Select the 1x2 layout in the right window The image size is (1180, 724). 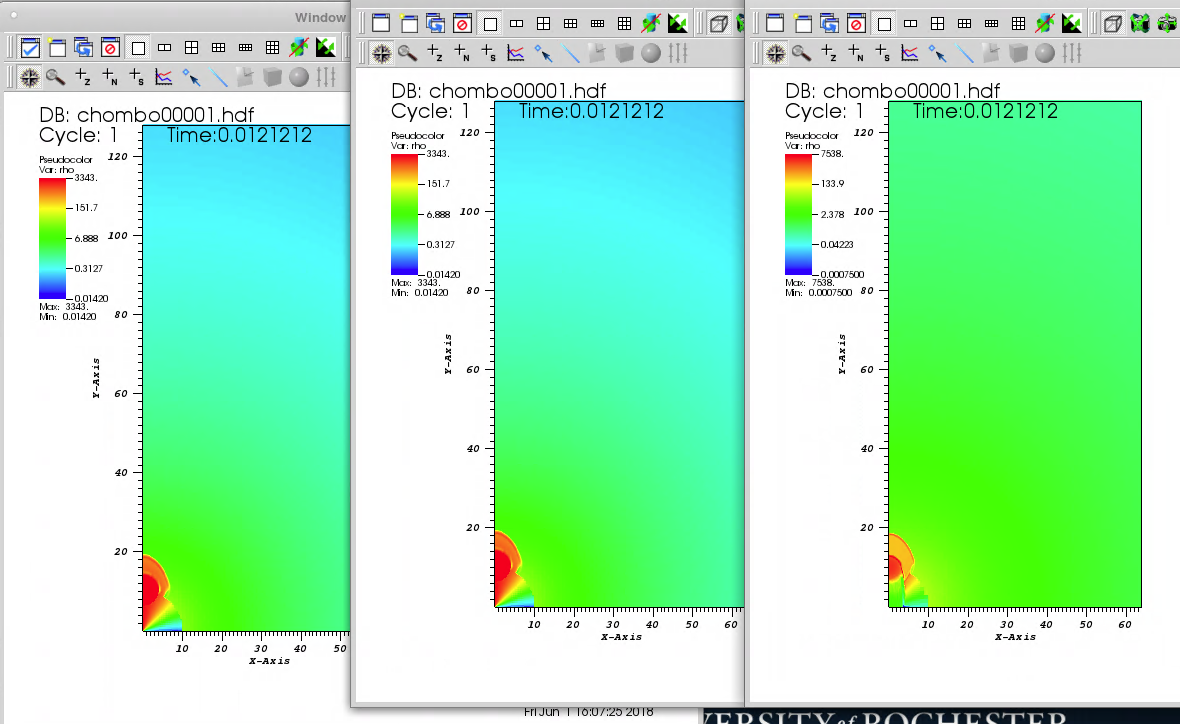pyautogui.click(x=911, y=24)
